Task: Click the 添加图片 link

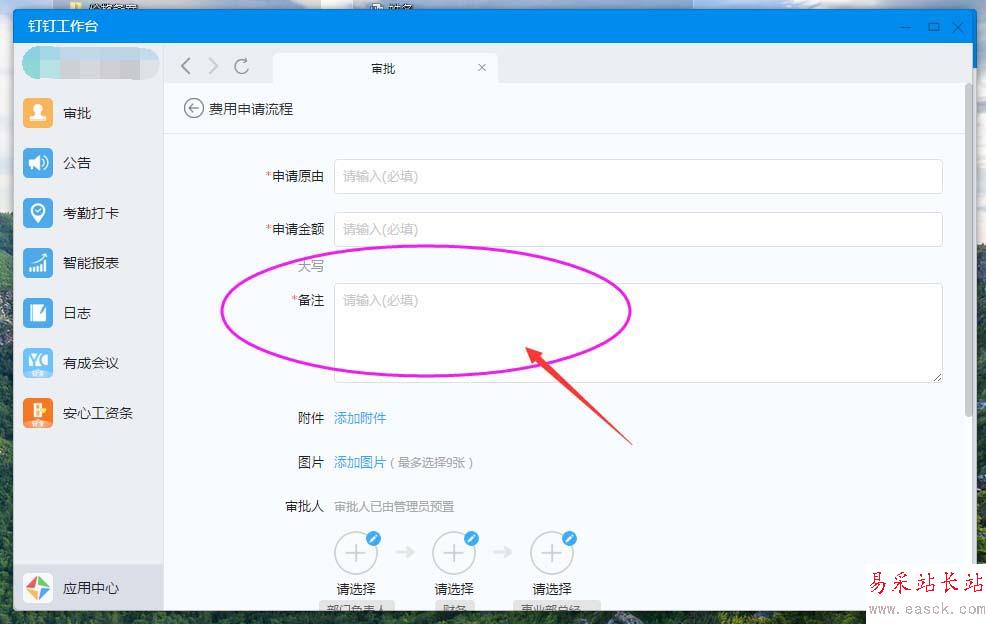Action: (x=359, y=462)
